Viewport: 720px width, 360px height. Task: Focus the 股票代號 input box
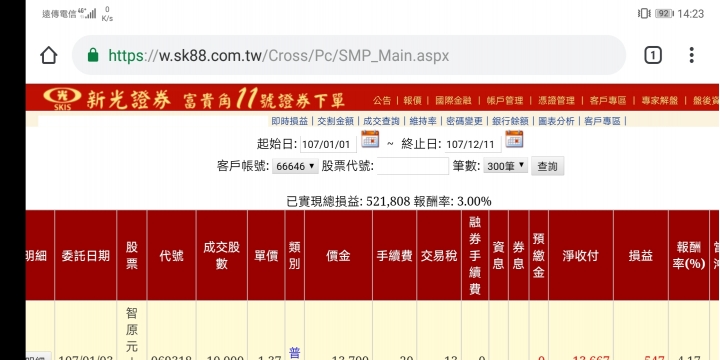pyautogui.click(x=412, y=166)
